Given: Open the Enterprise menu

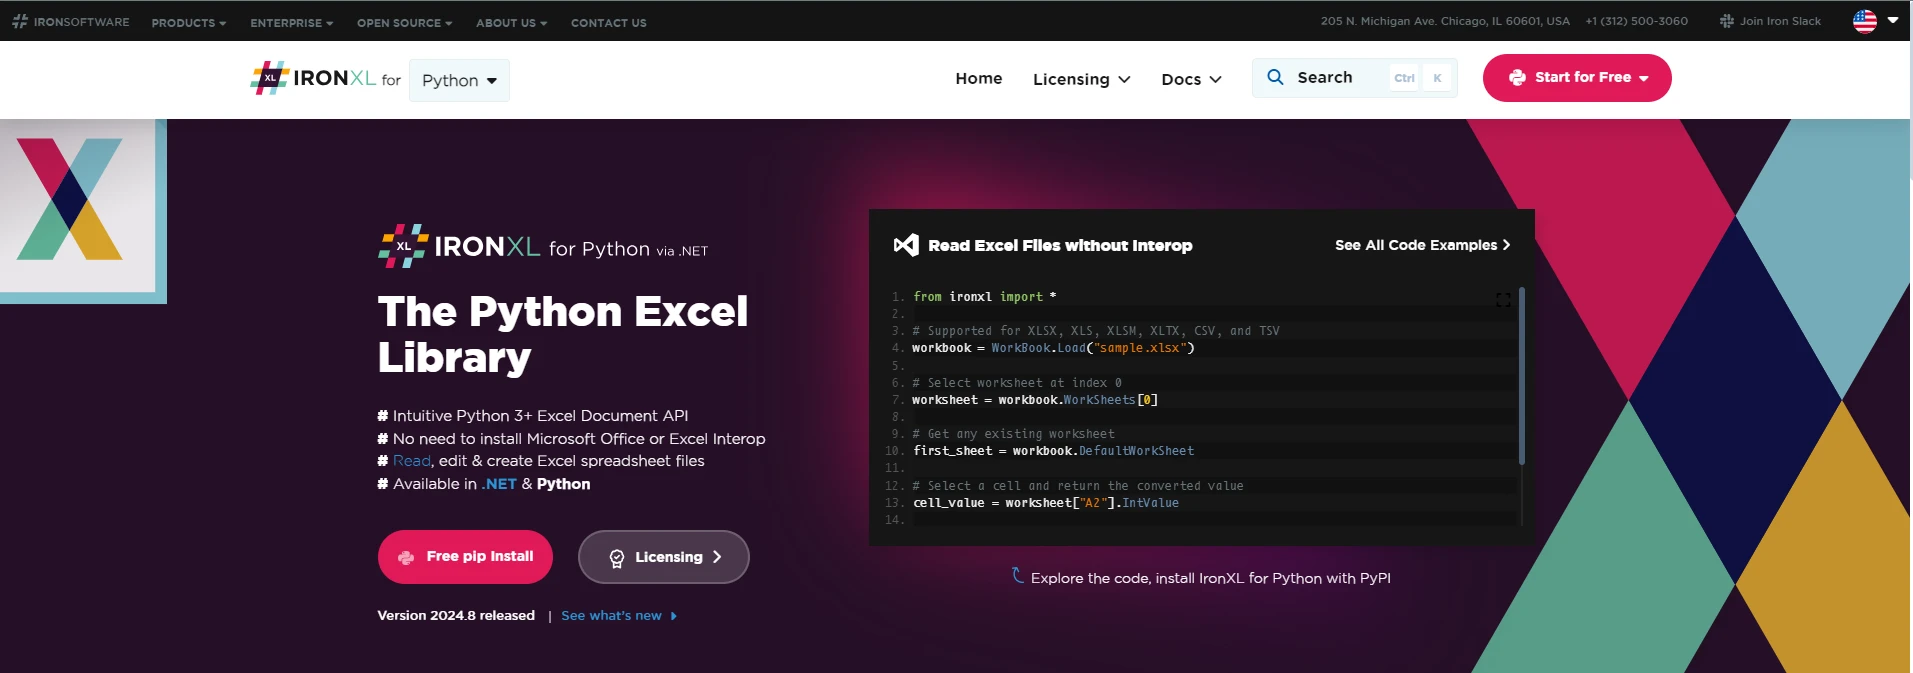Looking at the screenshot, I should pyautogui.click(x=291, y=22).
